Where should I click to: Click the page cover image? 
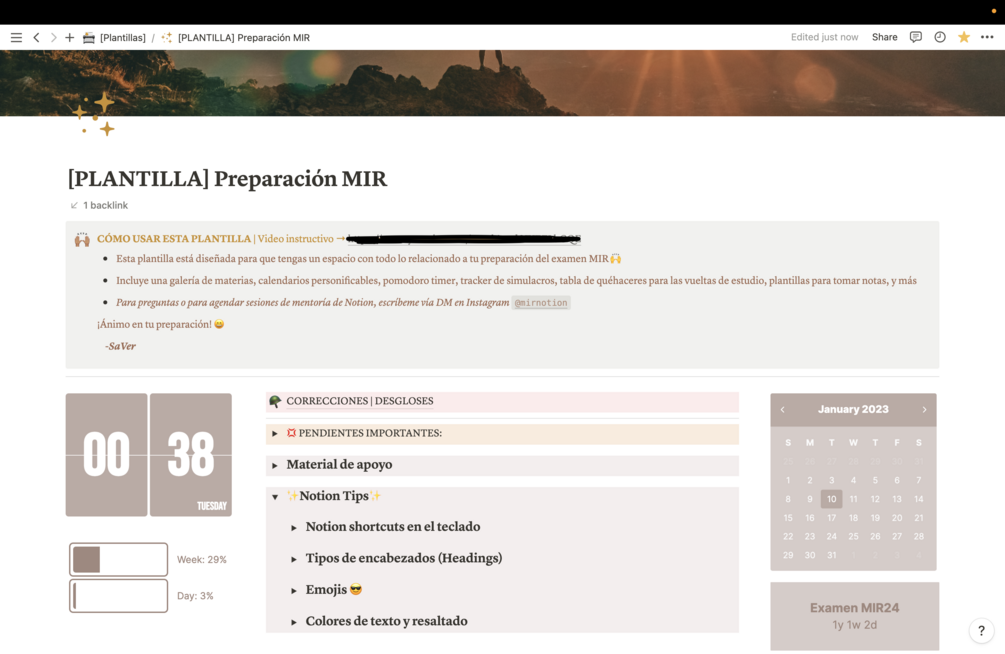(502, 83)
